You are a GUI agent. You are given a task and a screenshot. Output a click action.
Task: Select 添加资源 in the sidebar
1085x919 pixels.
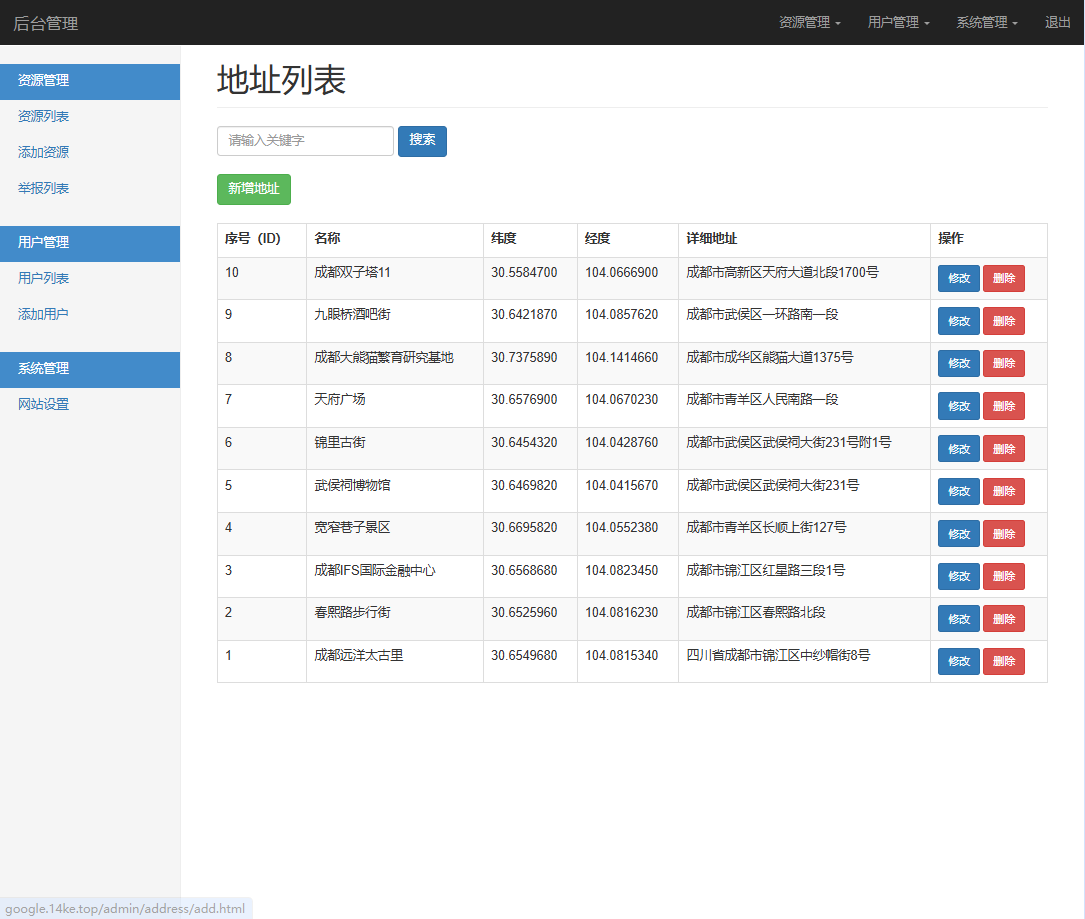44,153
